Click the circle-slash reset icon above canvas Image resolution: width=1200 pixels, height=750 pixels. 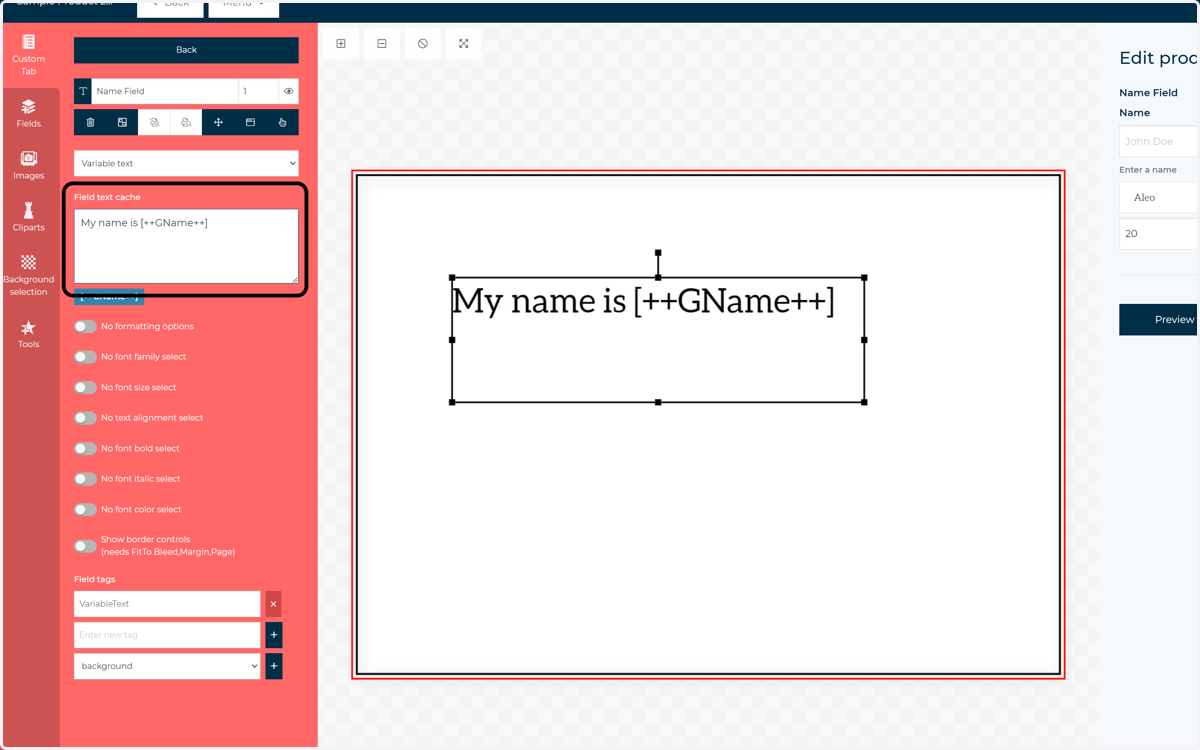pos(423,44)
